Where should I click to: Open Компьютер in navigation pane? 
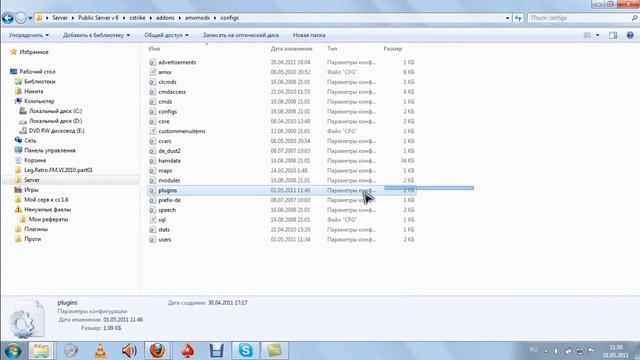(x=39, y=101)
